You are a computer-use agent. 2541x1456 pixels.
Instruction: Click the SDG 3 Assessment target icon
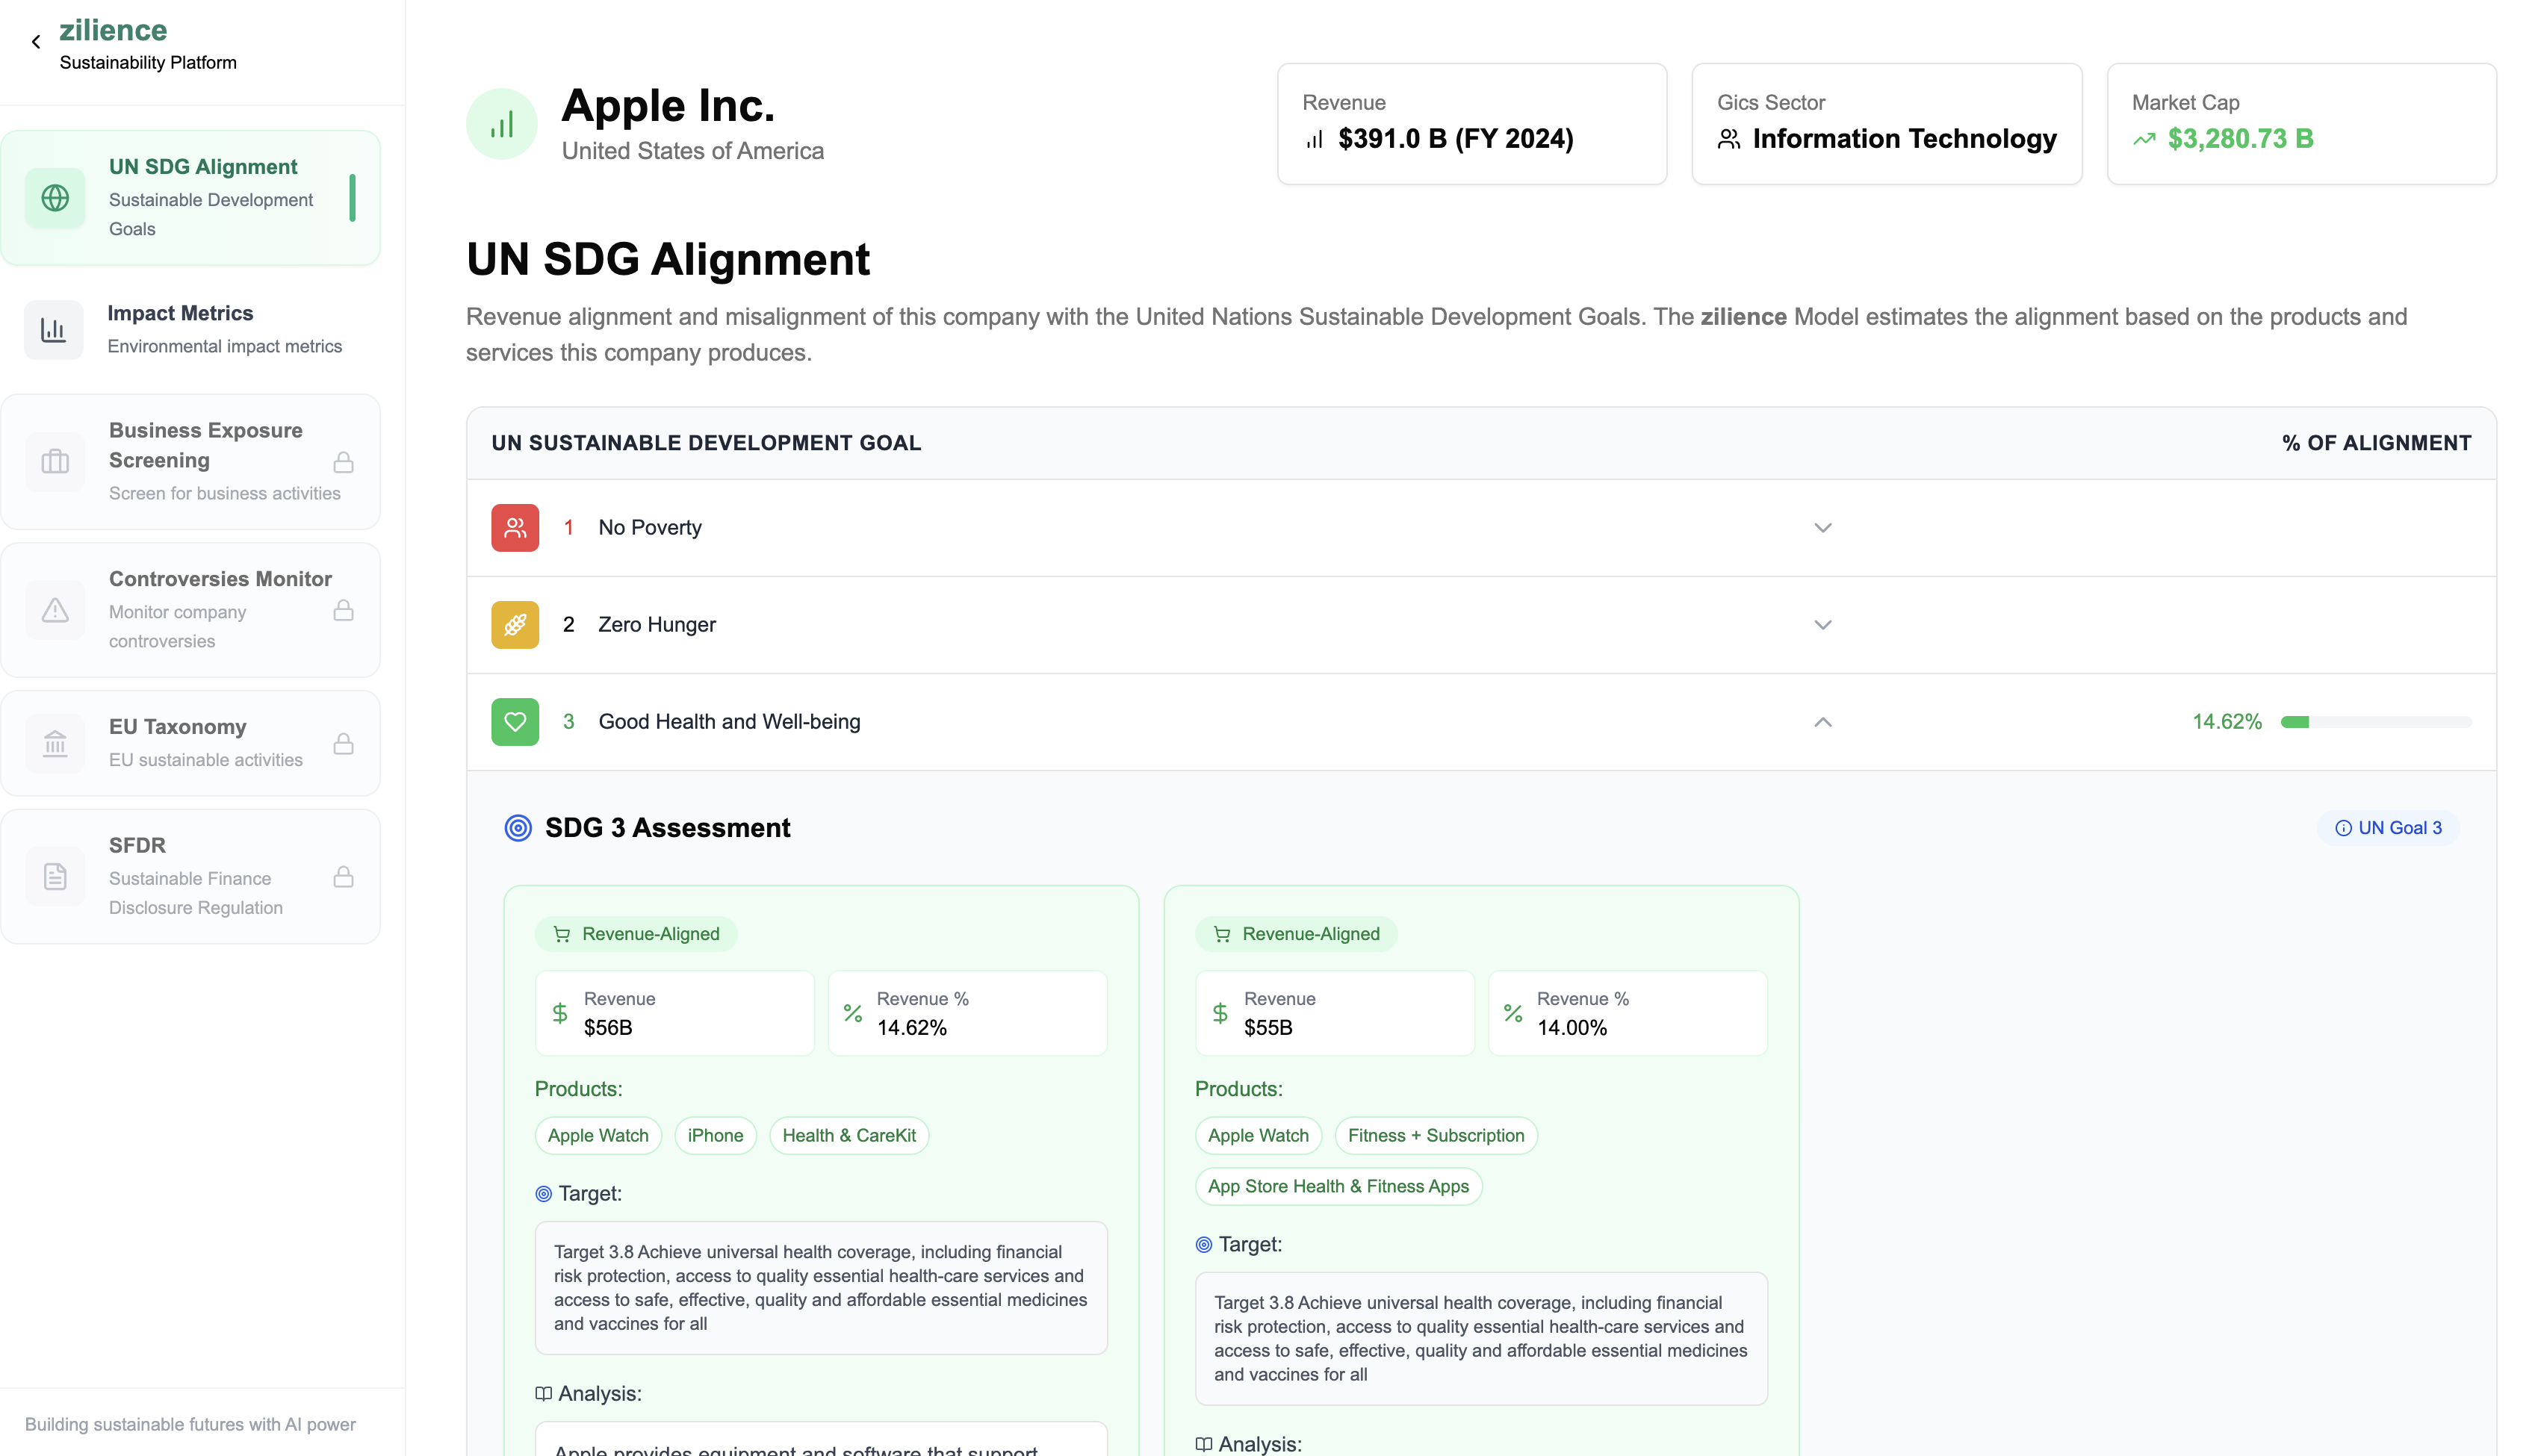(518, 828)
